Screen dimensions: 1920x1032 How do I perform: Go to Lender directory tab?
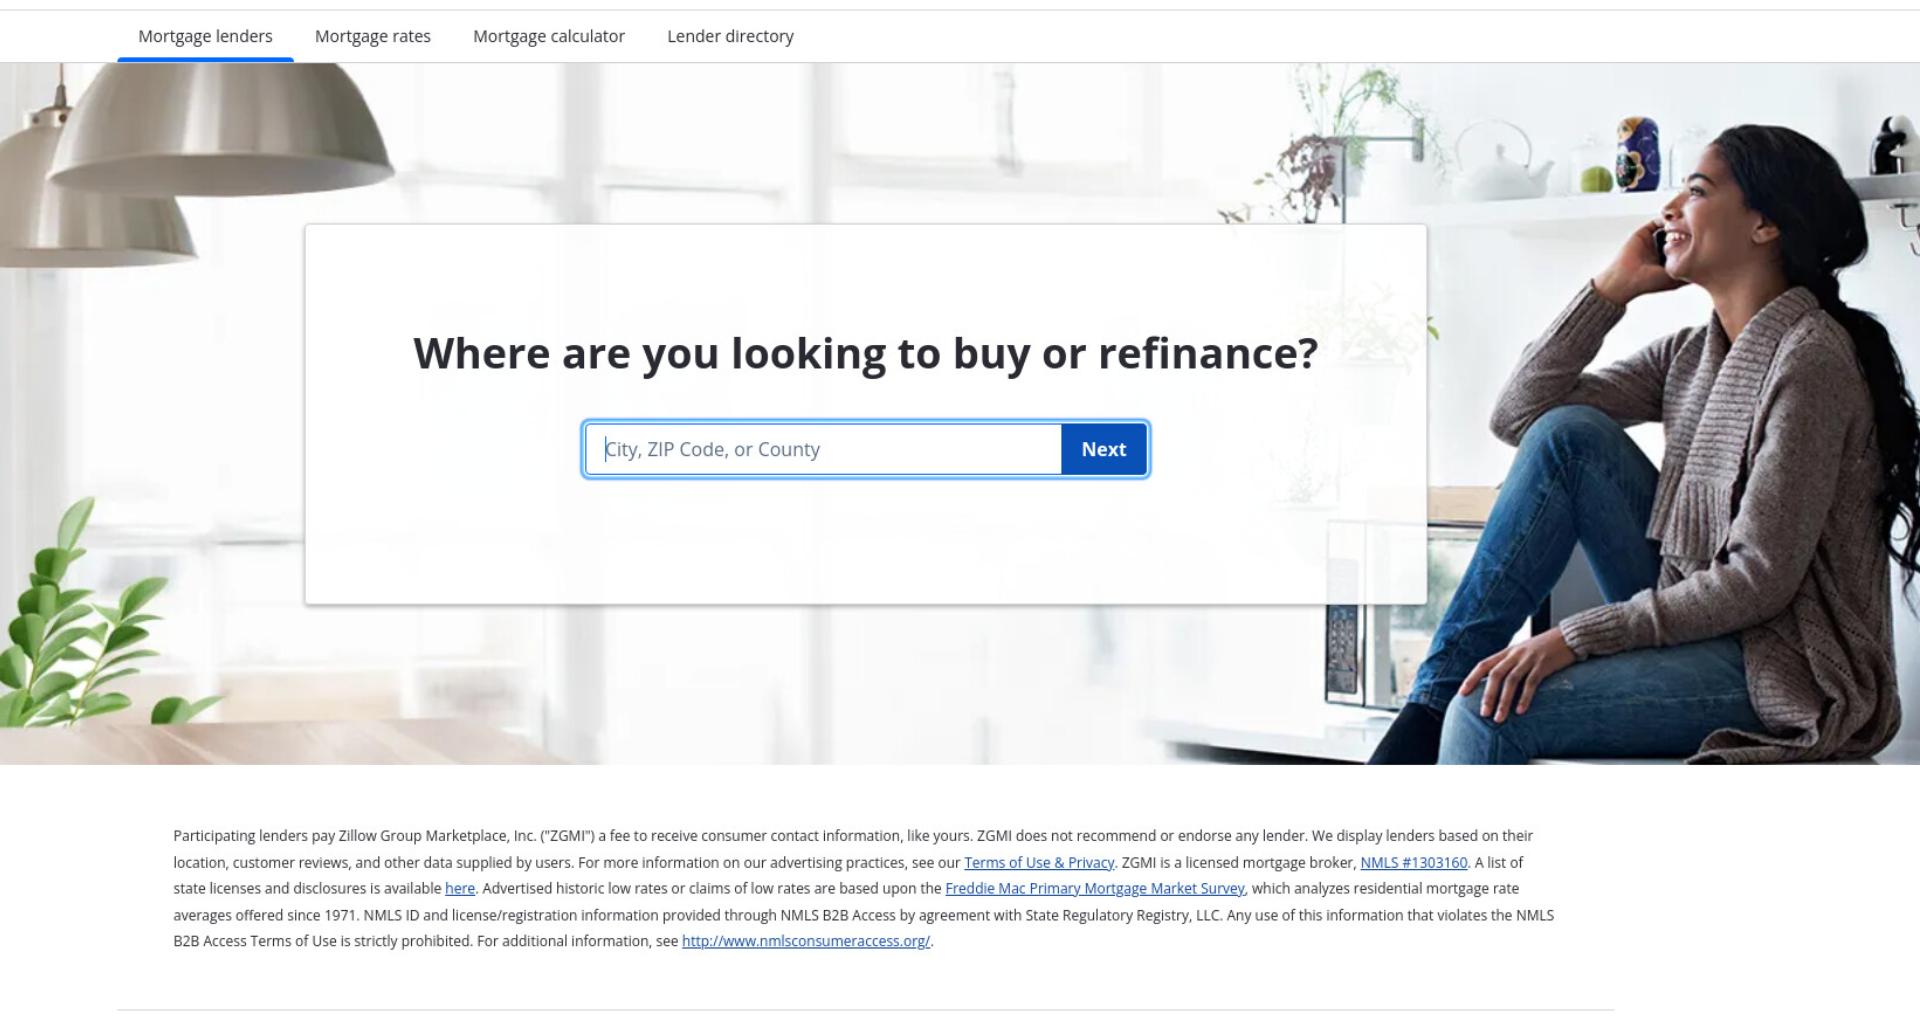point(730,37)
